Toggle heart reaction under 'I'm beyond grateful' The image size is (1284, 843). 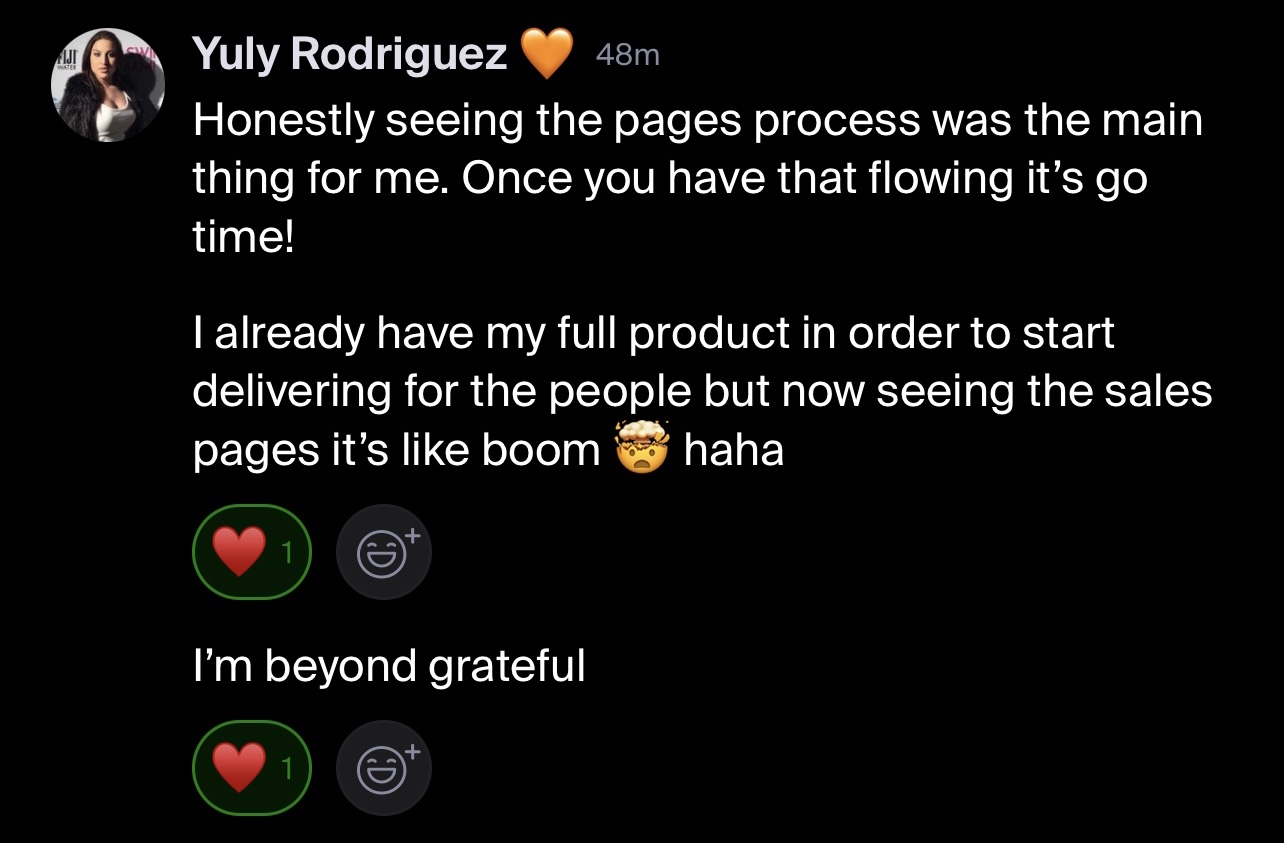tap(251, 768)
